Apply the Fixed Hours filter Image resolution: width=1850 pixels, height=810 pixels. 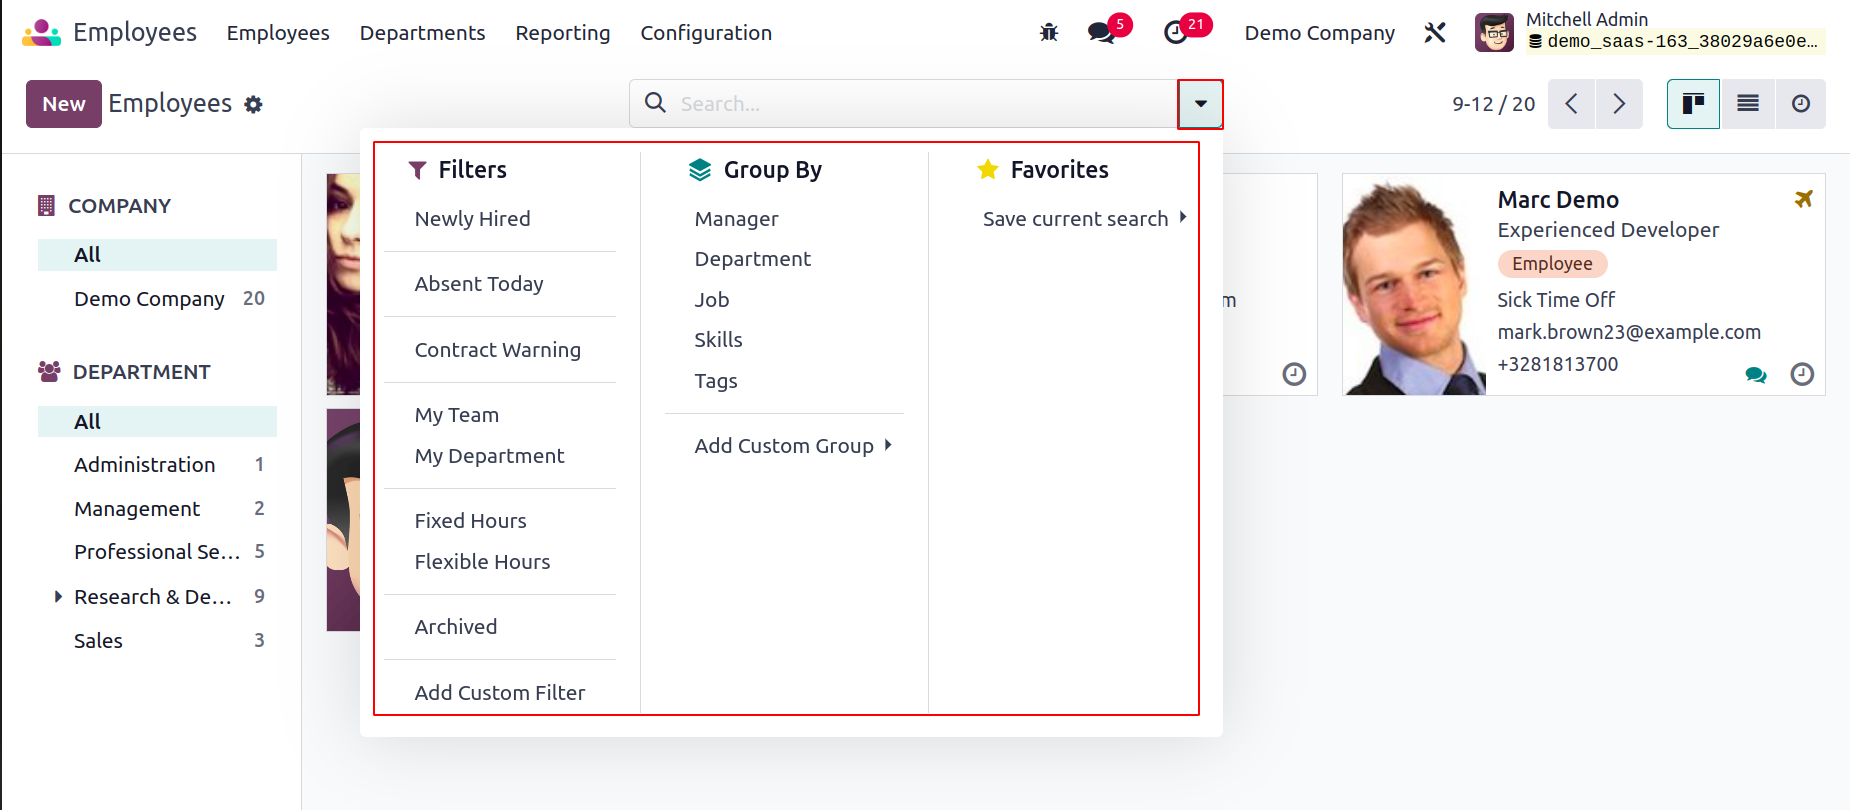pyautogui.click(x=471, y=521)
